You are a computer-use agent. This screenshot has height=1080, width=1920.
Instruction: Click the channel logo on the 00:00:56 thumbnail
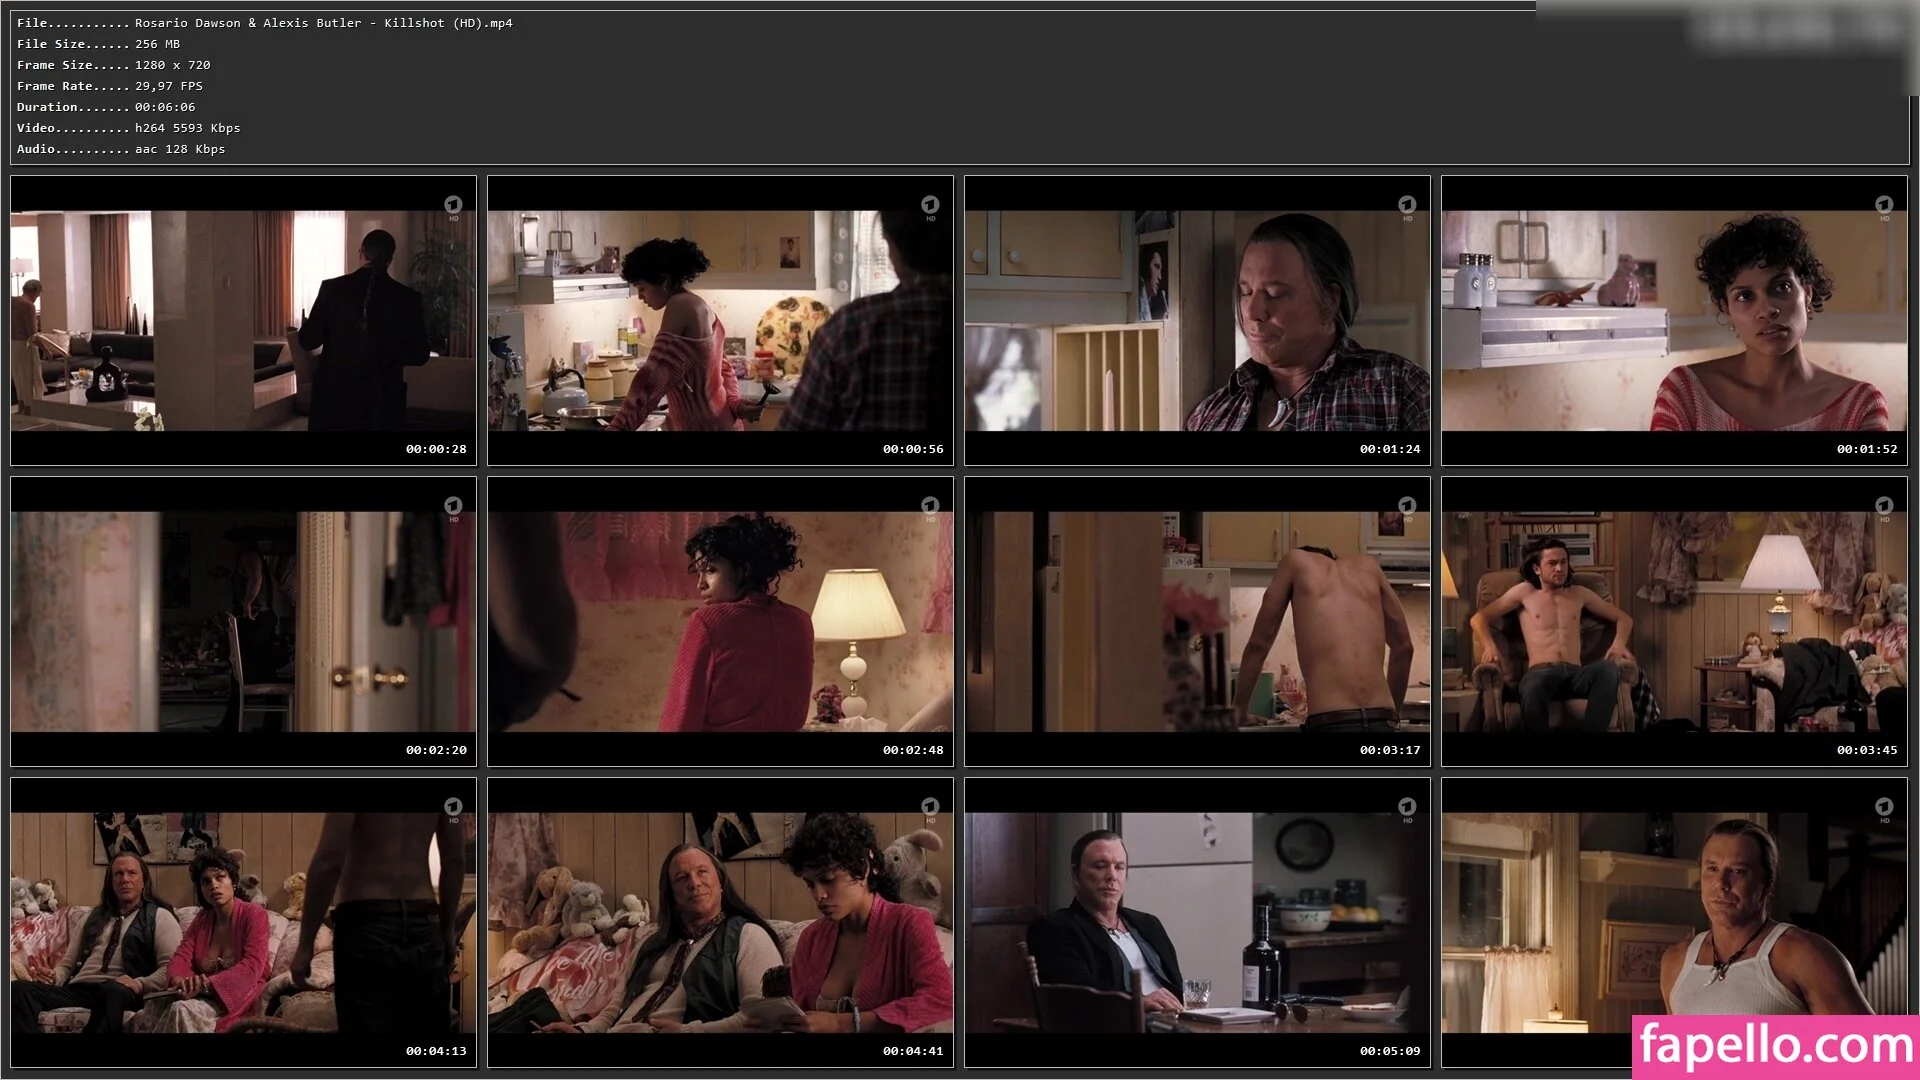(x=930, y=205)
